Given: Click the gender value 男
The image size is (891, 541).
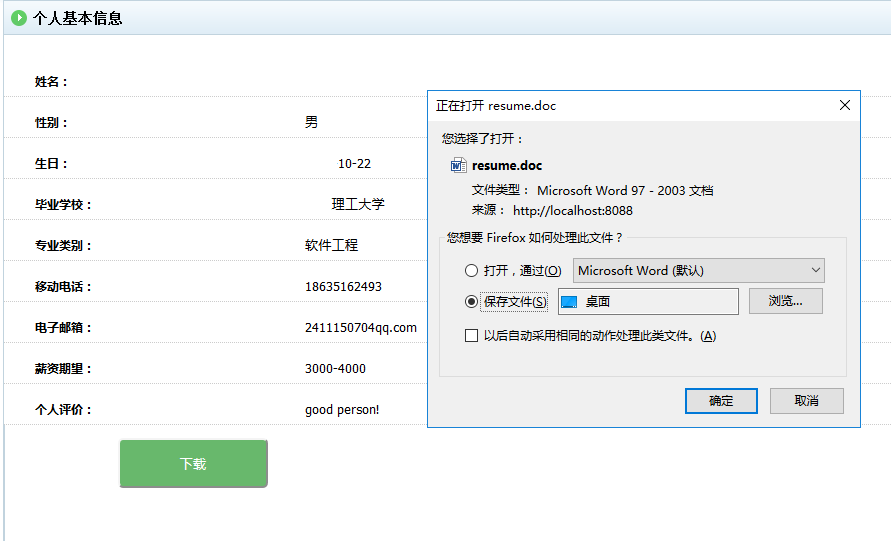Looking at the screenshot, I should point(311,122).
